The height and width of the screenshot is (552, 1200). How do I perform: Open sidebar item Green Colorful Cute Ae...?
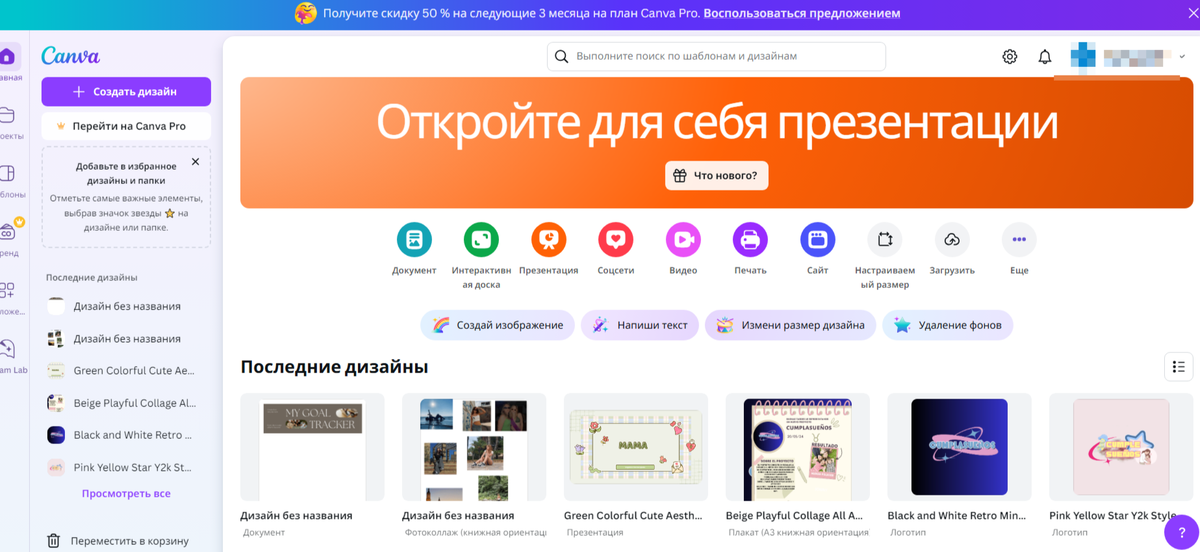click(126, 370)
